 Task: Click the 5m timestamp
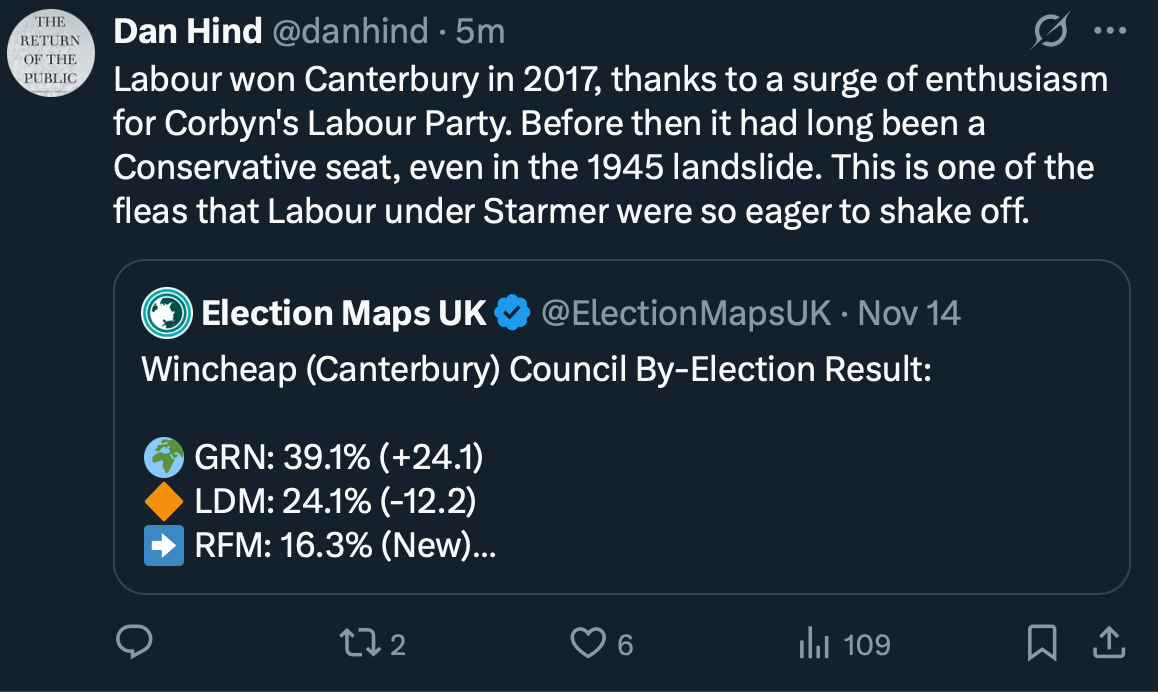[480, 32]
